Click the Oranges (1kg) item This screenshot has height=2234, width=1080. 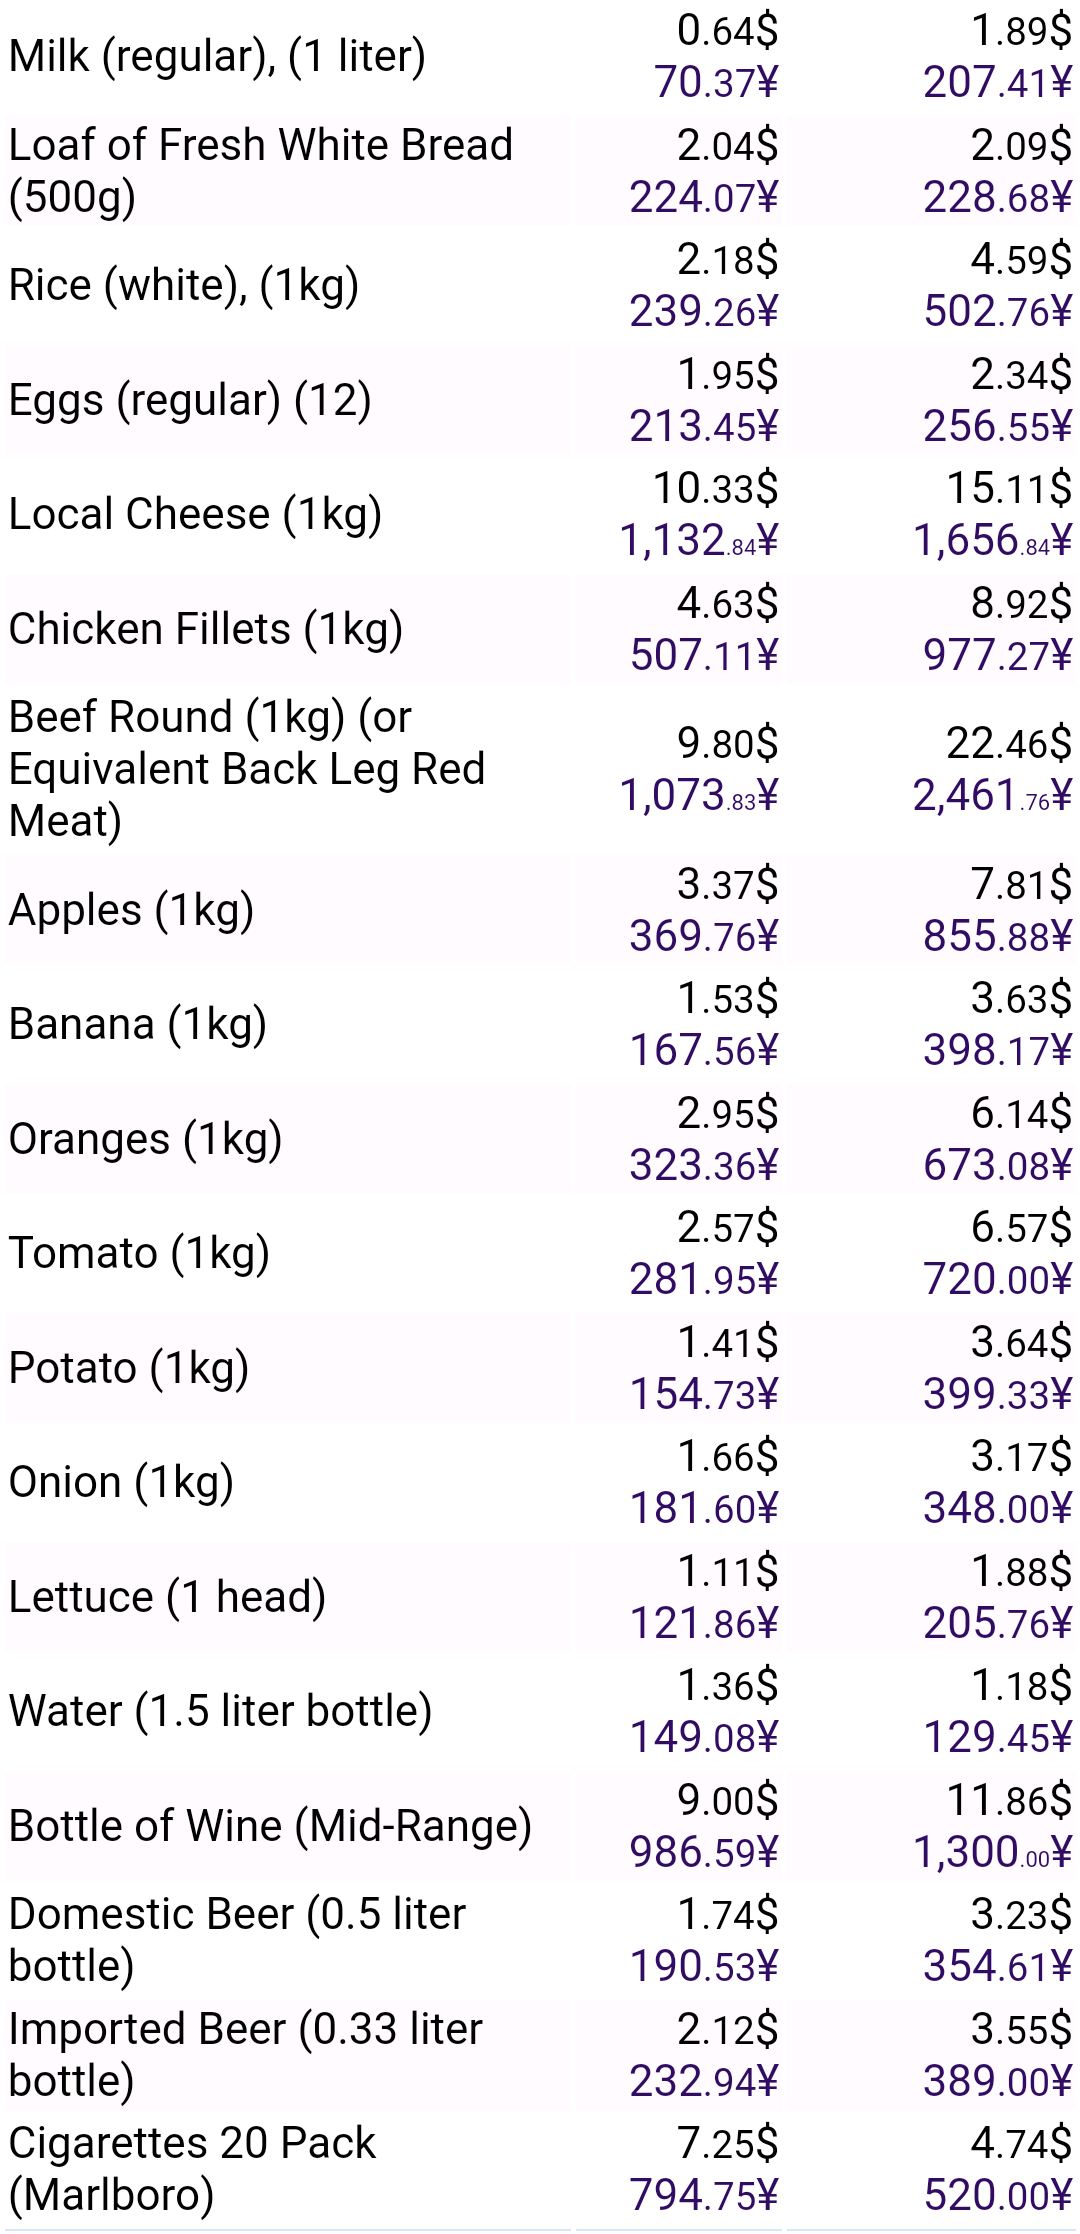(x=145, y=1140)
